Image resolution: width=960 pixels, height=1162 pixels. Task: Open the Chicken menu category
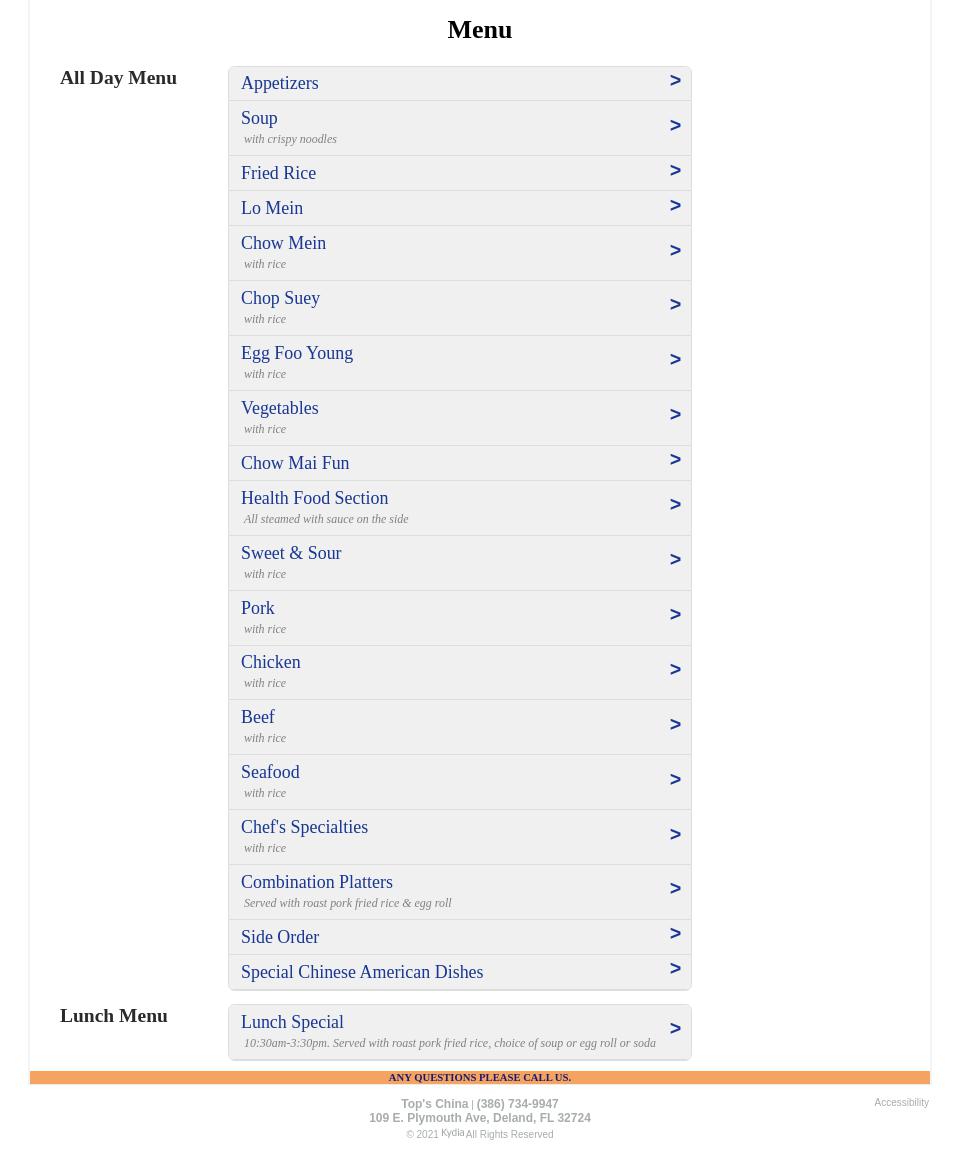click(270, 662)
